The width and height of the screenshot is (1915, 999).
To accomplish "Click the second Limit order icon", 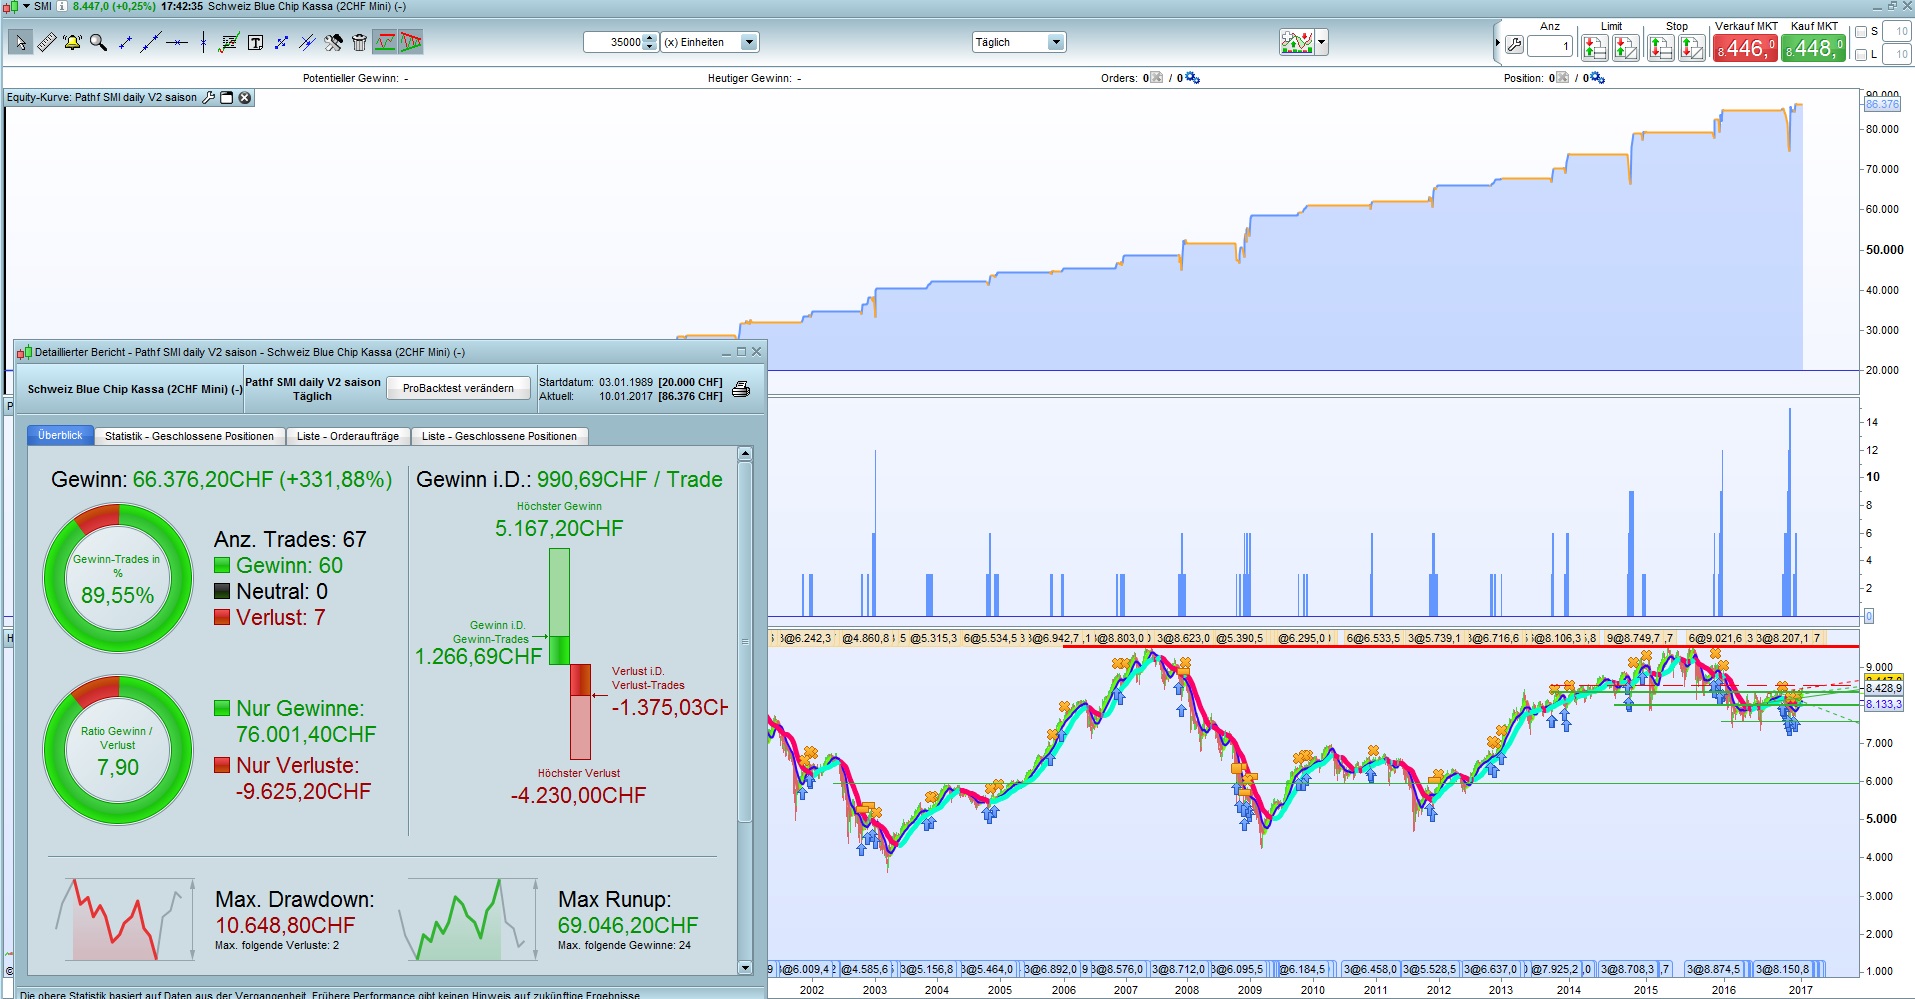I will [x=1626, y=47].
